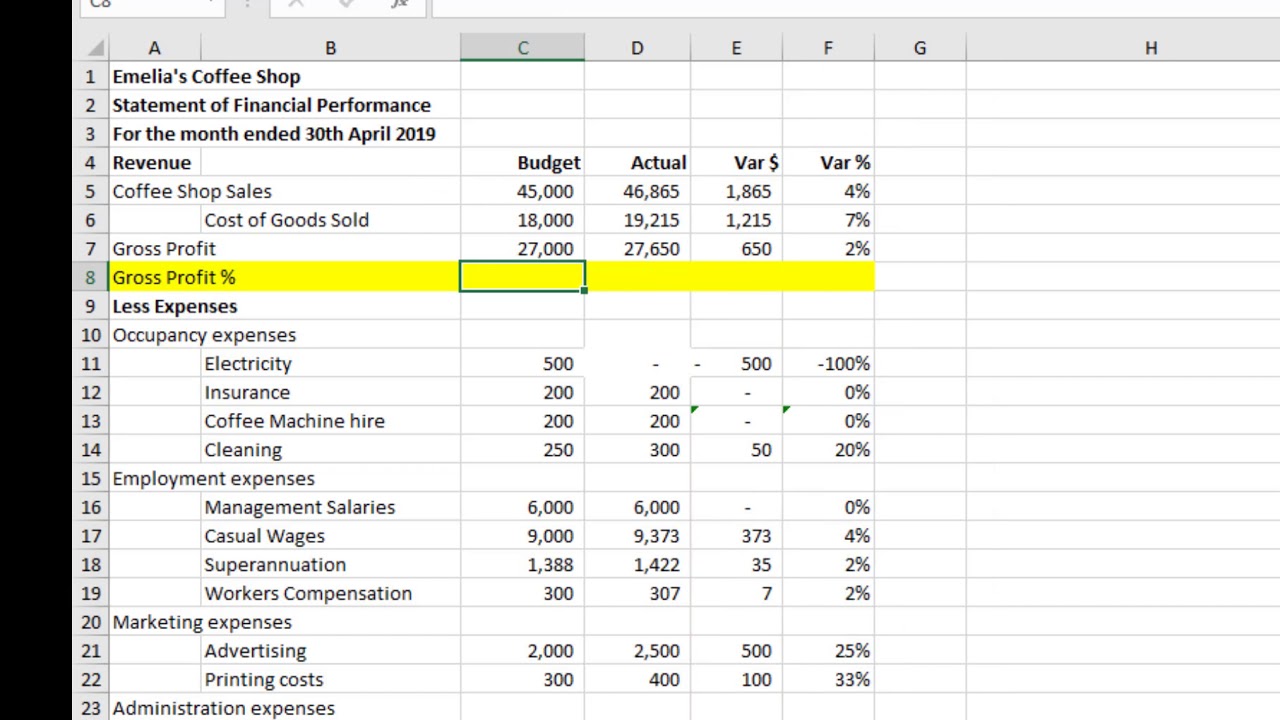Click the active empty cell C8

[522, 277]
